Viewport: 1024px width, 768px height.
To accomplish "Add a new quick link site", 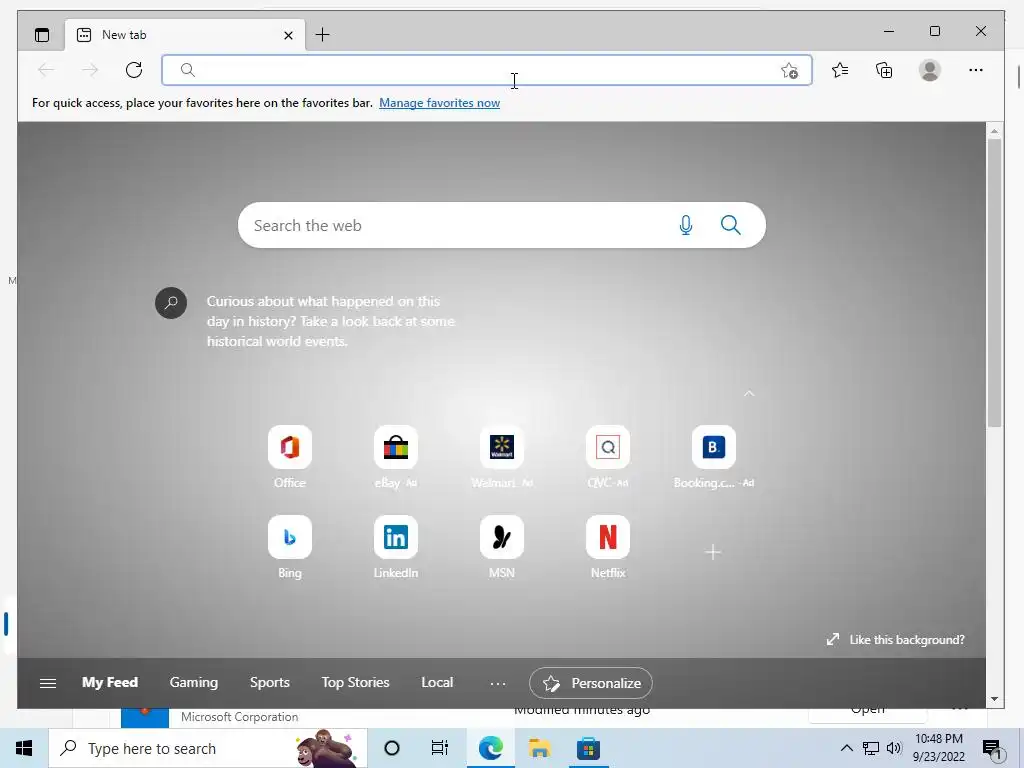I will (713, 552).
